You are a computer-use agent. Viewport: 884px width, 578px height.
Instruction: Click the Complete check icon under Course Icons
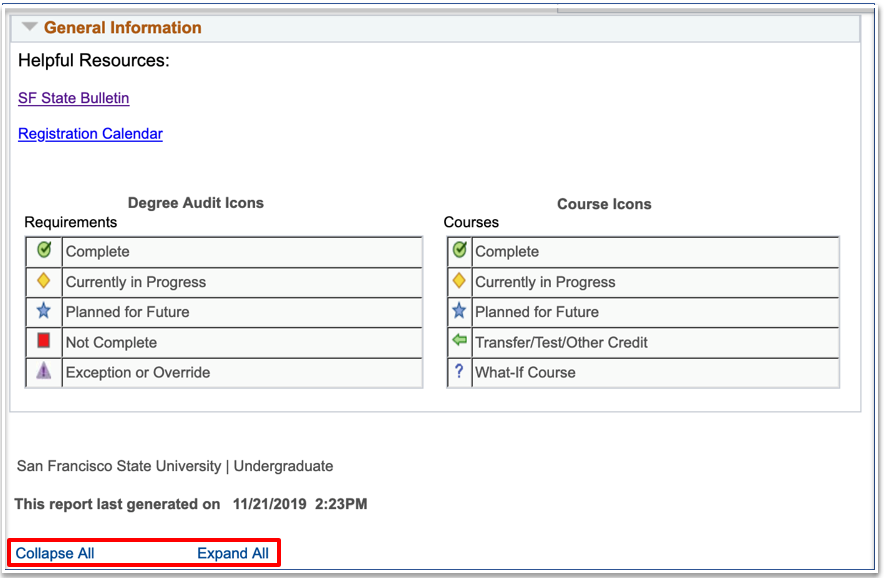[459, 251]
